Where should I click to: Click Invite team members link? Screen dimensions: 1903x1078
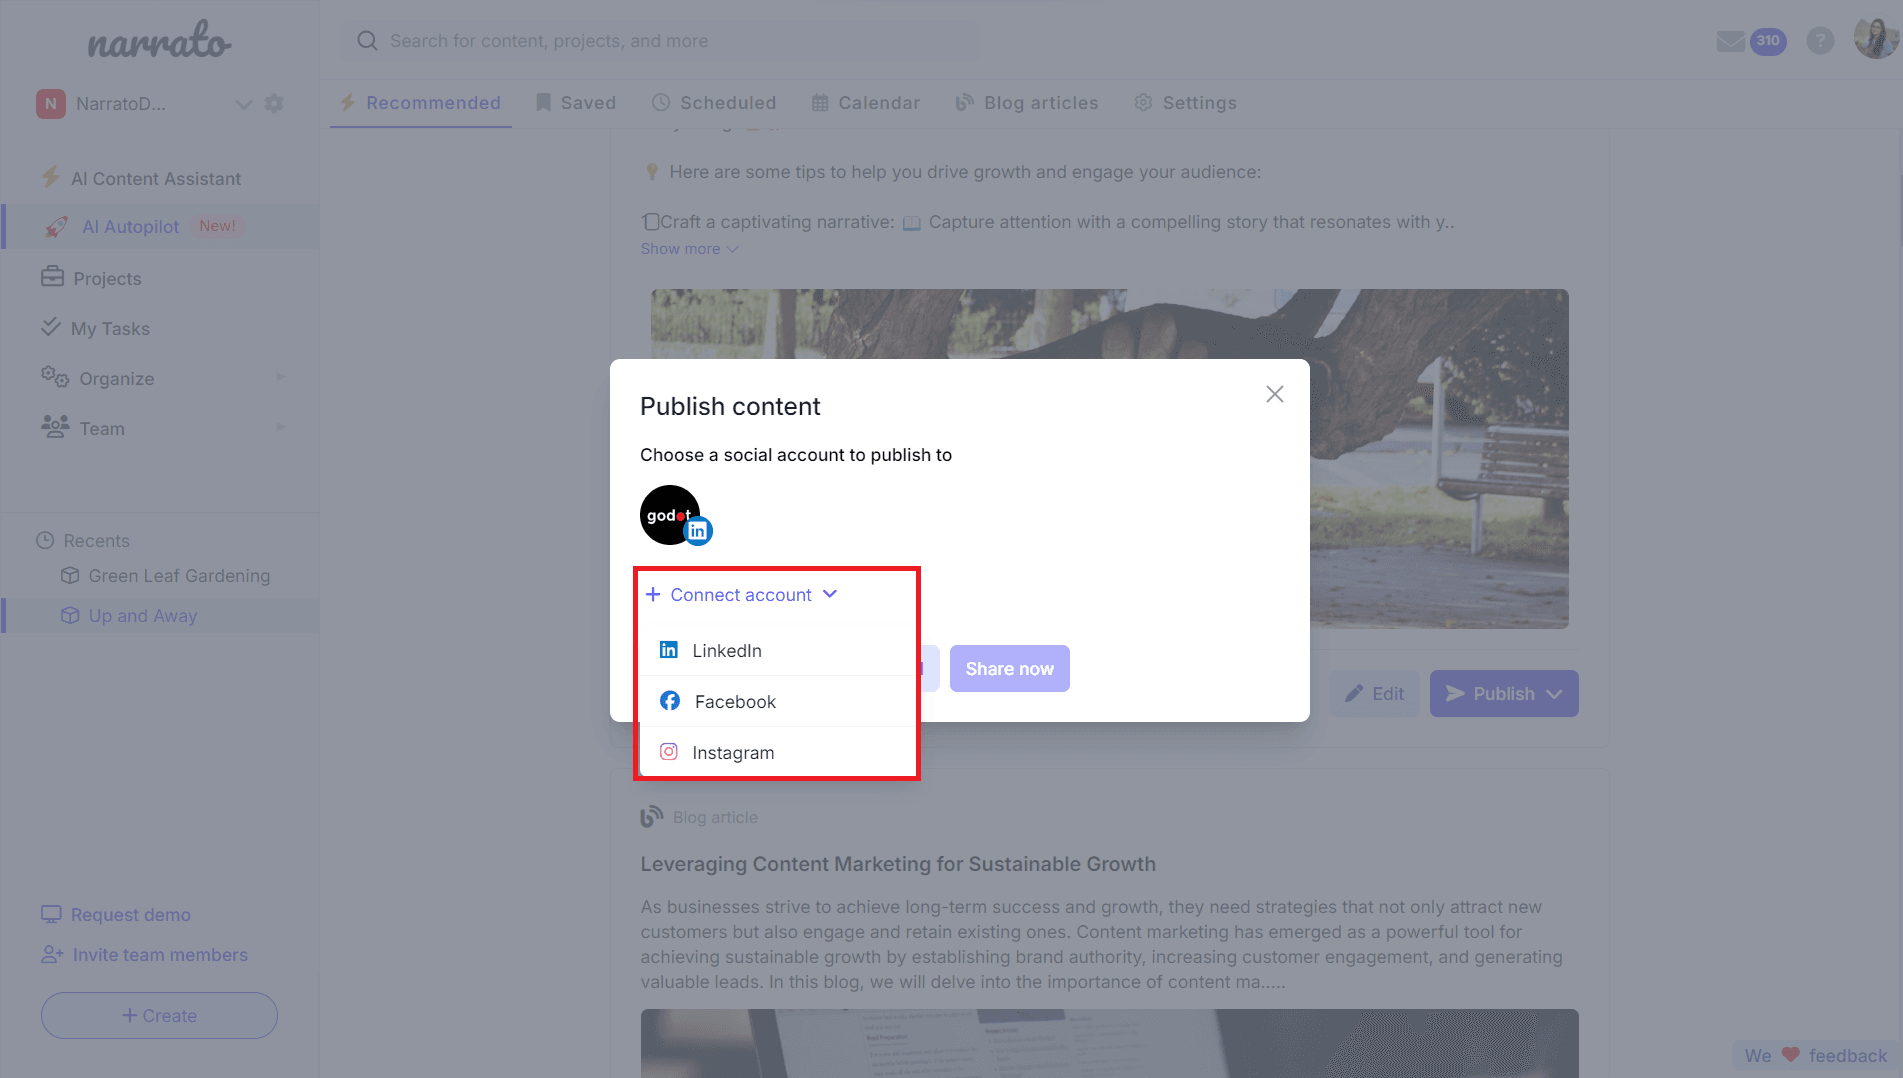point(160,955)
